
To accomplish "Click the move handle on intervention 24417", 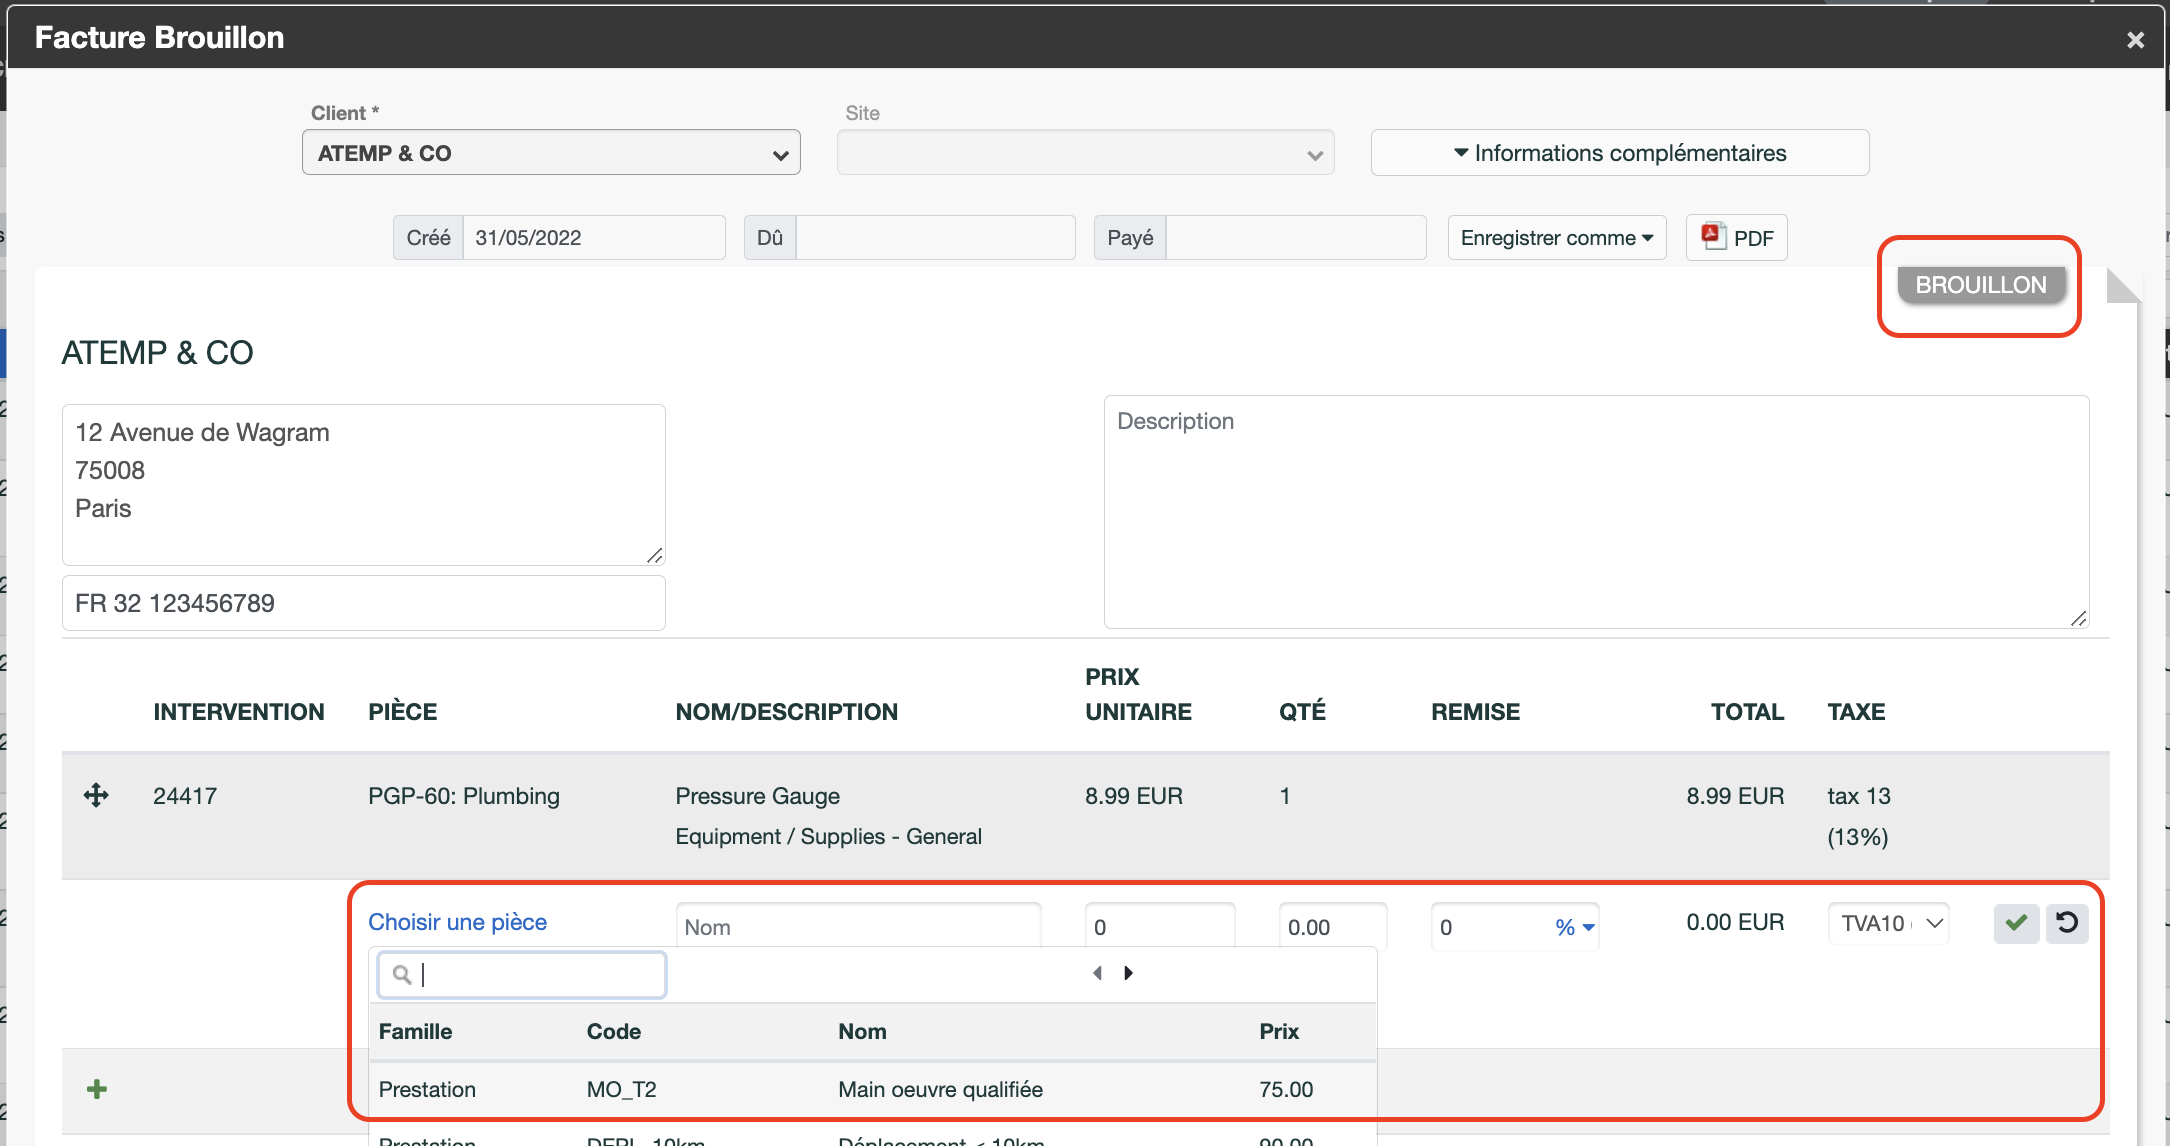I will pos(96,796).
